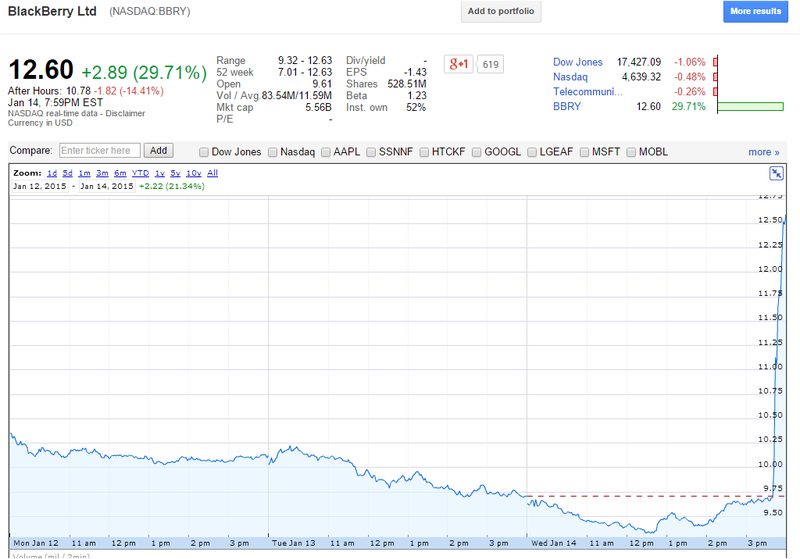
Task: Collapse the chart using the corner icon
Action: point(776,173)
